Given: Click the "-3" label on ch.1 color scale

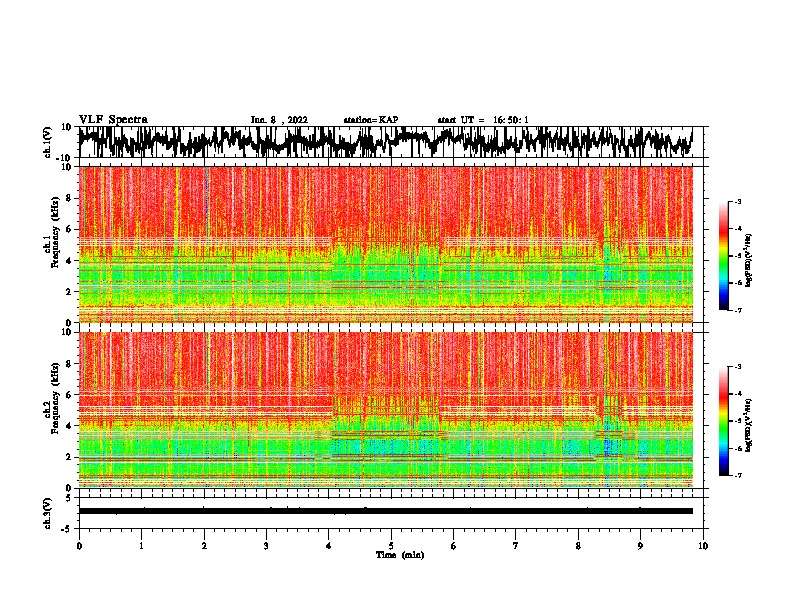Looking at the screenshot, I should [738, 201].
